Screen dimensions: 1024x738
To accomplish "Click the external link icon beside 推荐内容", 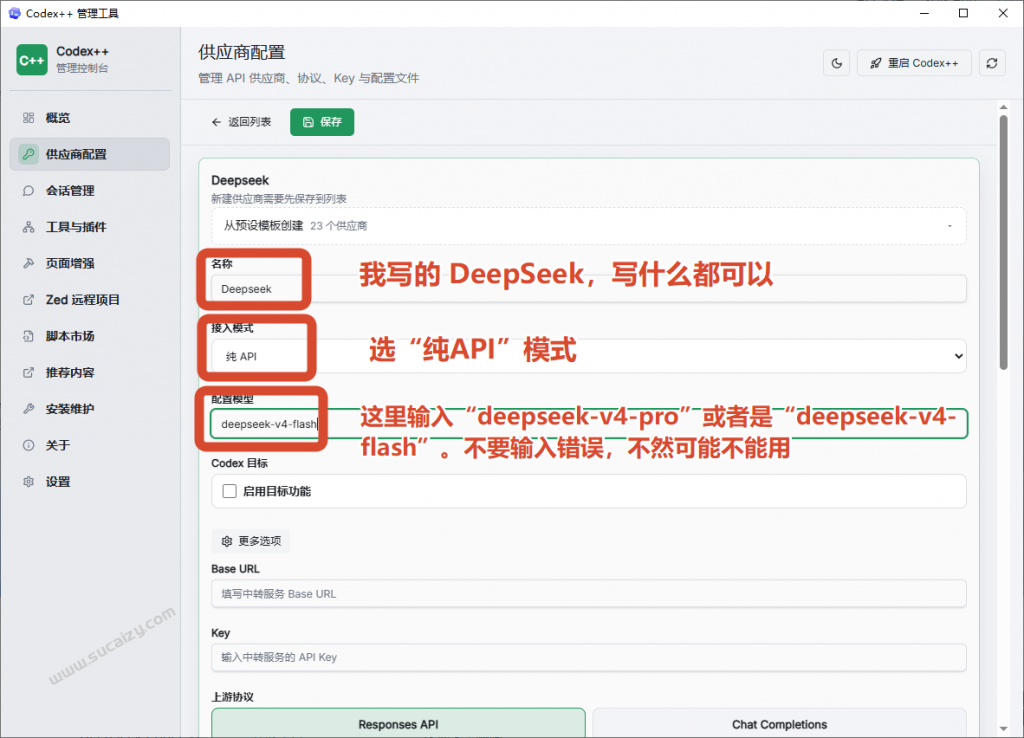I will click(x=29, y=372).
